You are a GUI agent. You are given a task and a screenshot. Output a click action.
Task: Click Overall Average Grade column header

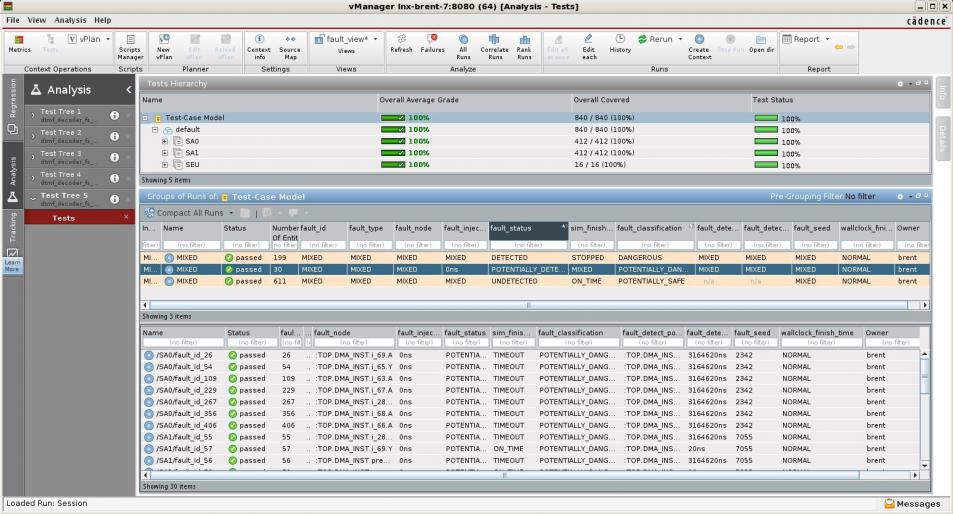(474, 100)
